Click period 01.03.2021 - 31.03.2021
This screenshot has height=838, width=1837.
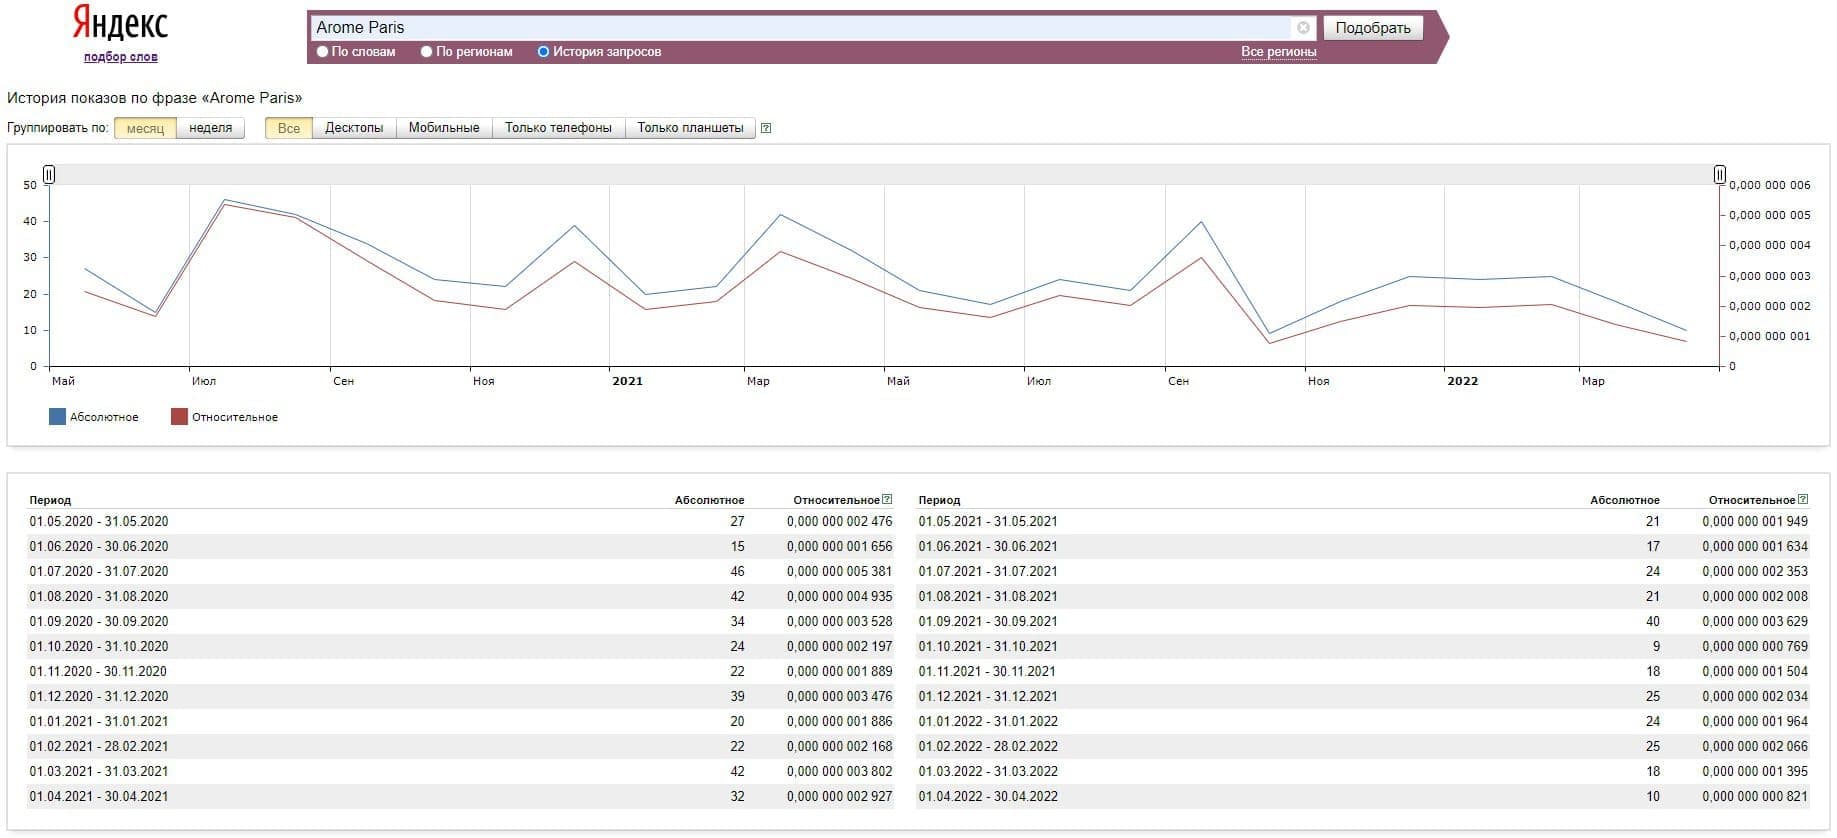(99, 772)
